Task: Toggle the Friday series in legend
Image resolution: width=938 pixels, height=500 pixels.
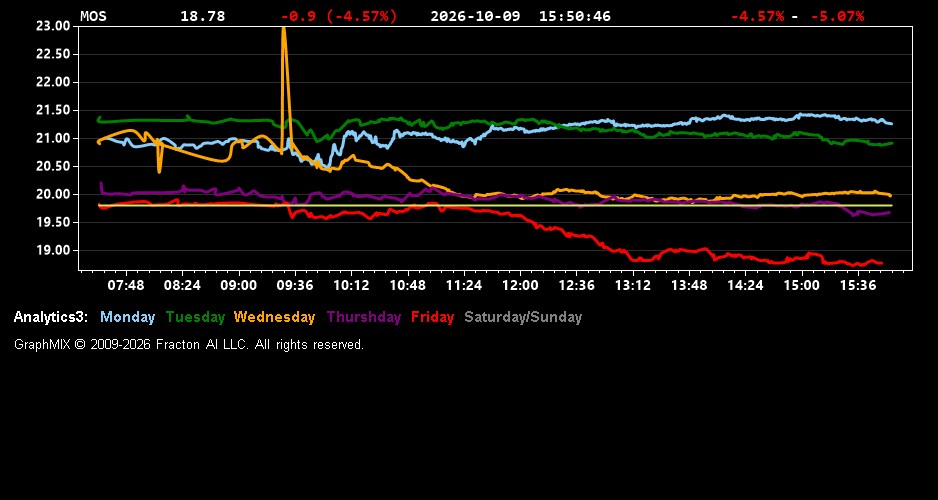Action: pyautogui.click(x=433, y=318)
